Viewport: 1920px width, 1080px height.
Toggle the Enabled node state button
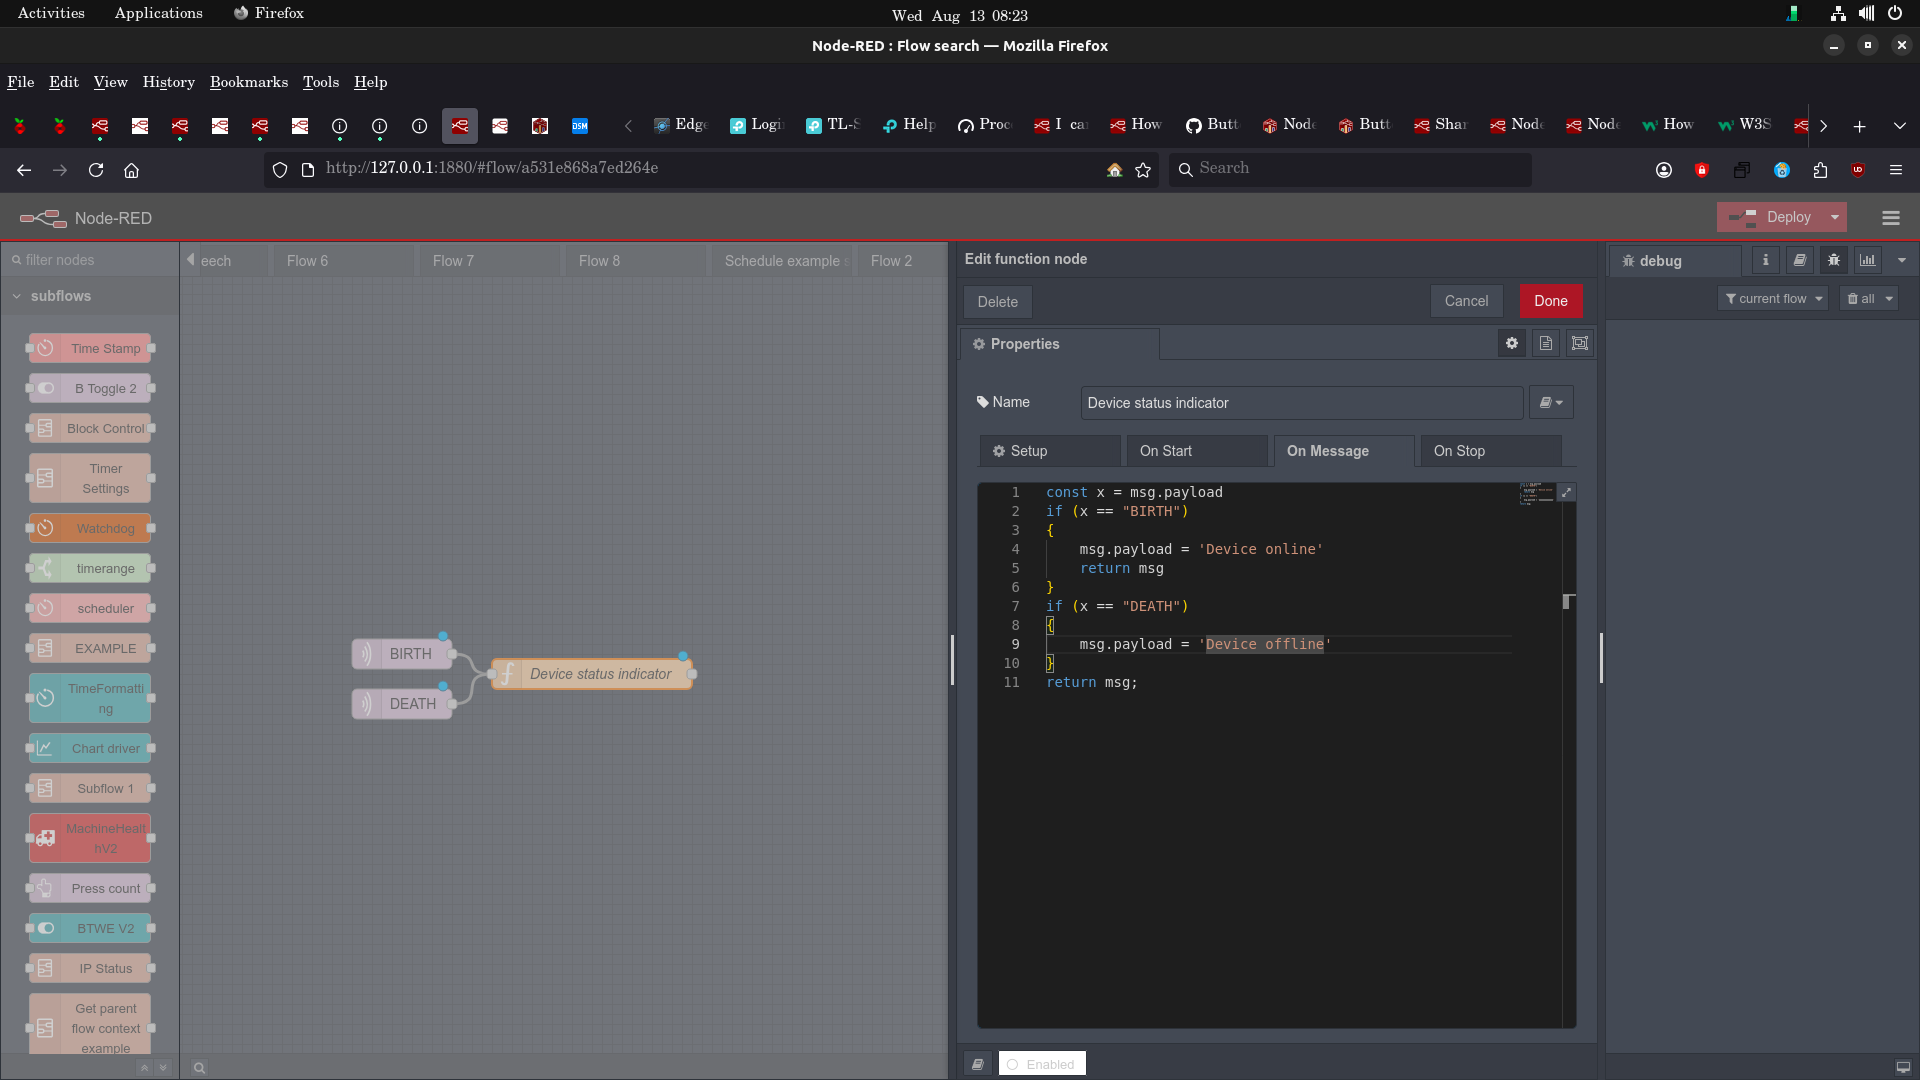click(1042, 1064)
